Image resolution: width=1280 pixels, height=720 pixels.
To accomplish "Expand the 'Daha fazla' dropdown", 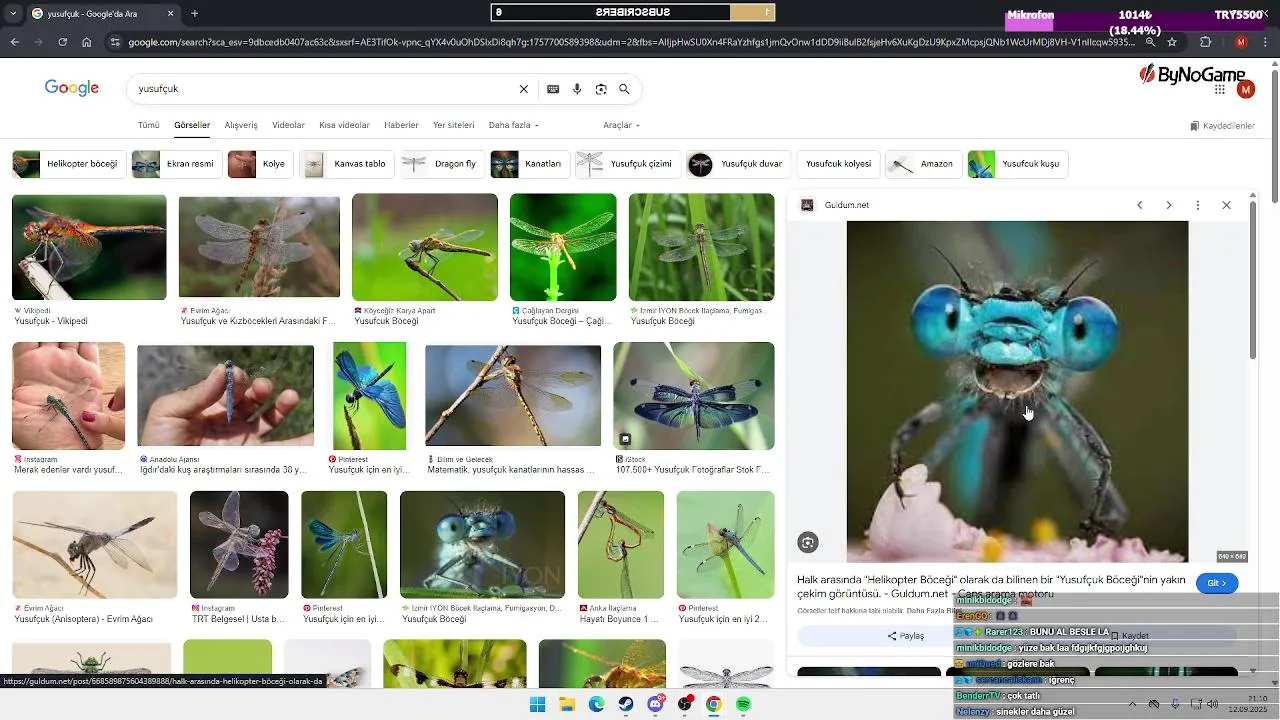I will pyautogui.click(x=513, y=125).
